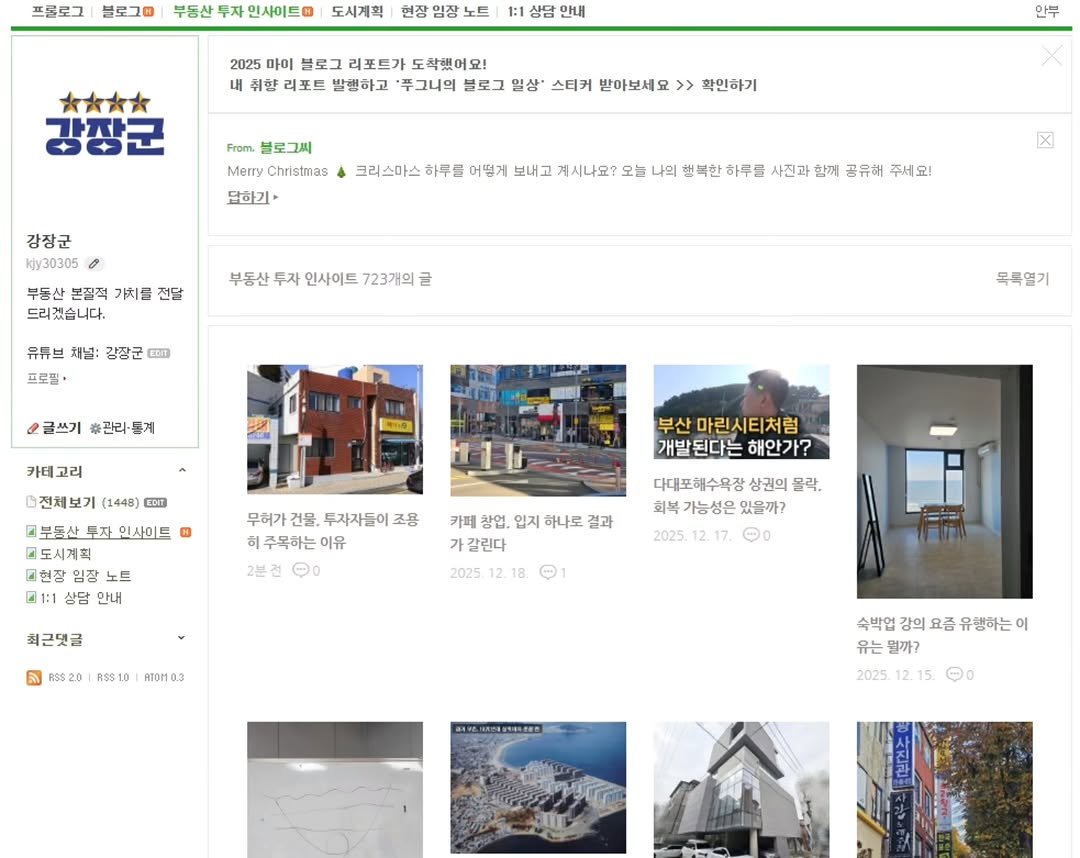This screenshot has height=858, width=1080.
Task: Close the 2025 마이 블로그 리포트 banner
Action: 1051,56
